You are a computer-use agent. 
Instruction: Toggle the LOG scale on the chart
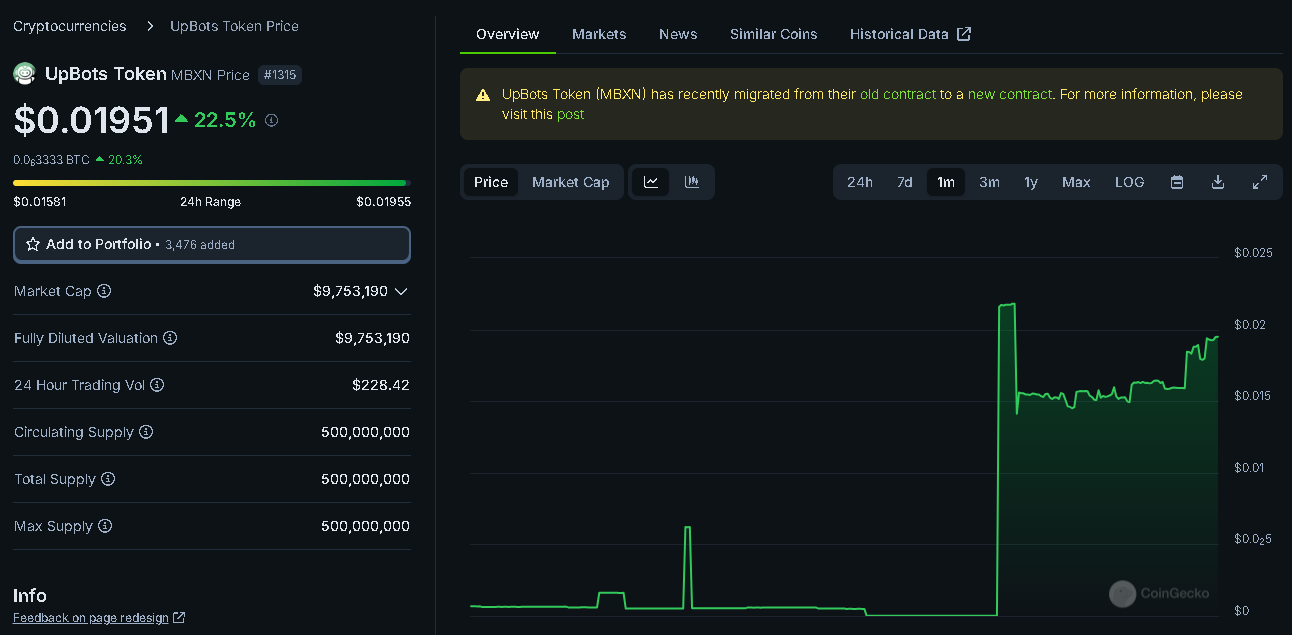pos(1129,182)
